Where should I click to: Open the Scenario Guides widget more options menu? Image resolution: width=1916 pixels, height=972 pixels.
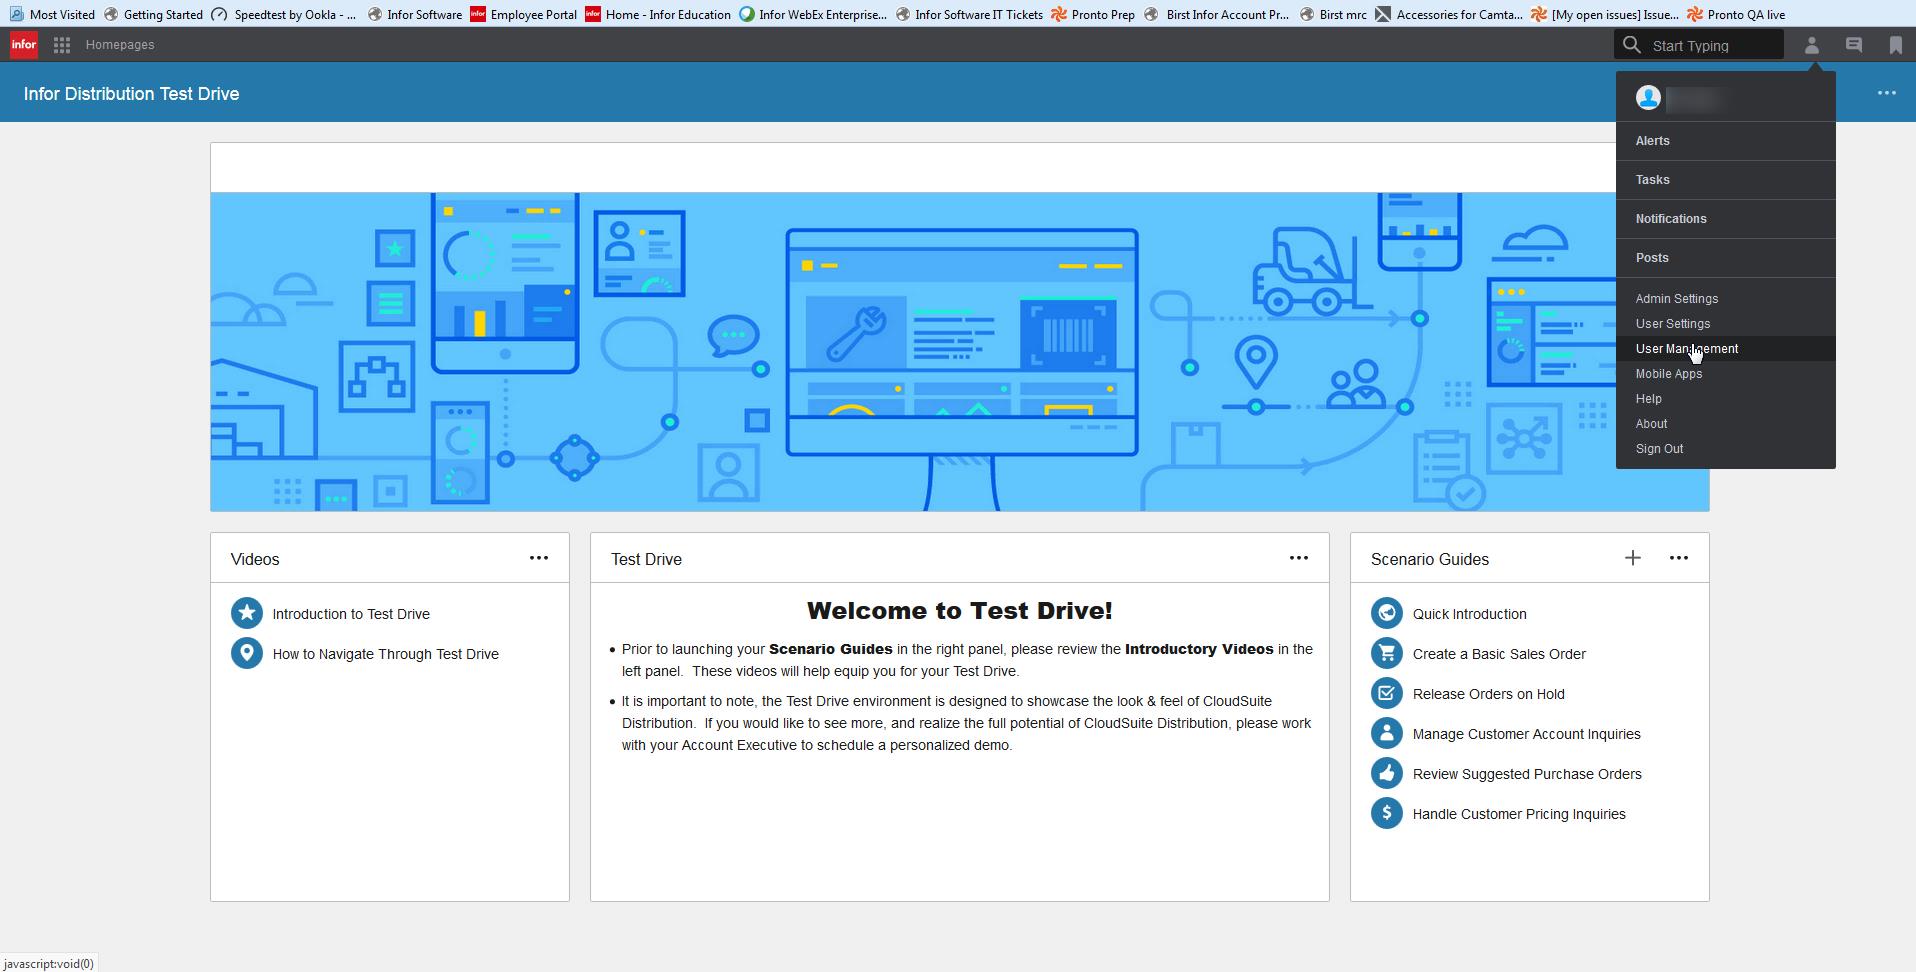tap(1679, 558)
